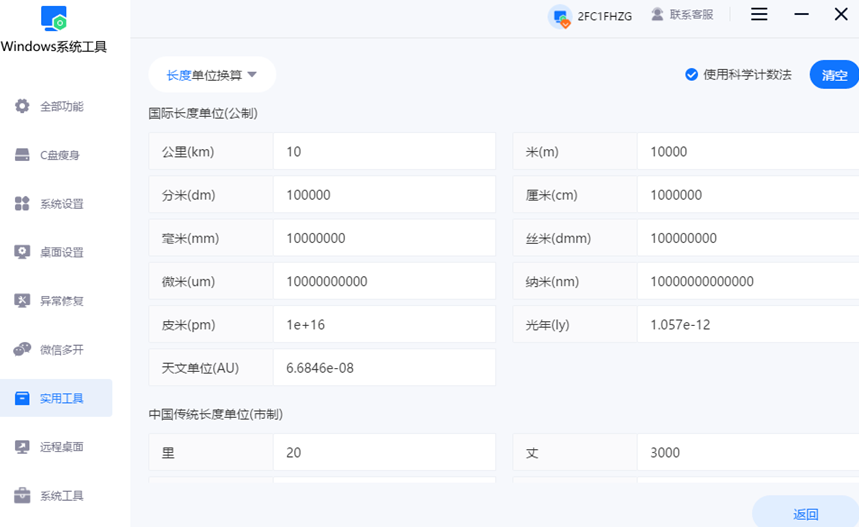
Task: Open 桌面设置 sidebar item
Action: (x=56, y=252)
